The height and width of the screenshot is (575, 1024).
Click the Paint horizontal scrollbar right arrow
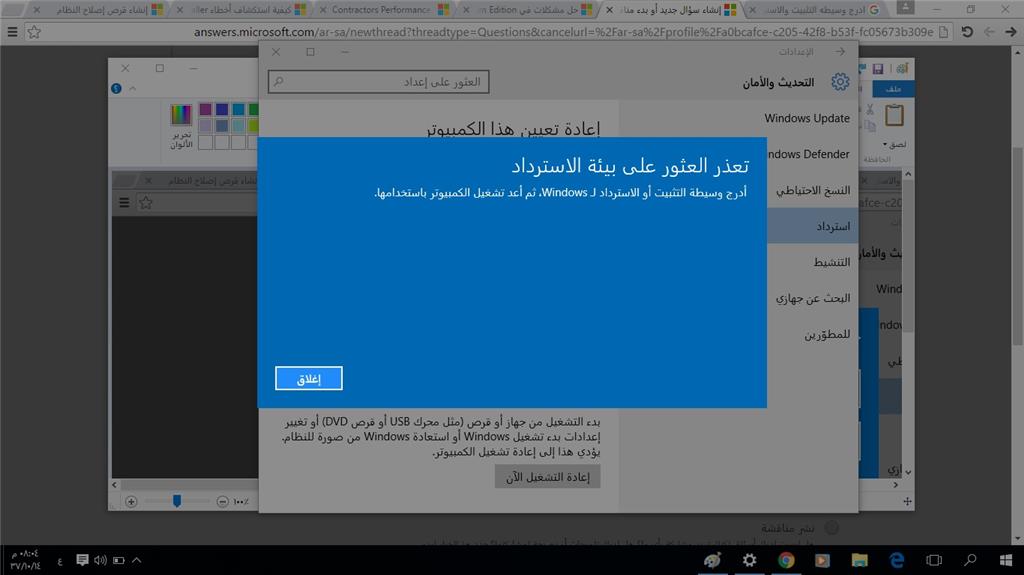pos(895,485)
